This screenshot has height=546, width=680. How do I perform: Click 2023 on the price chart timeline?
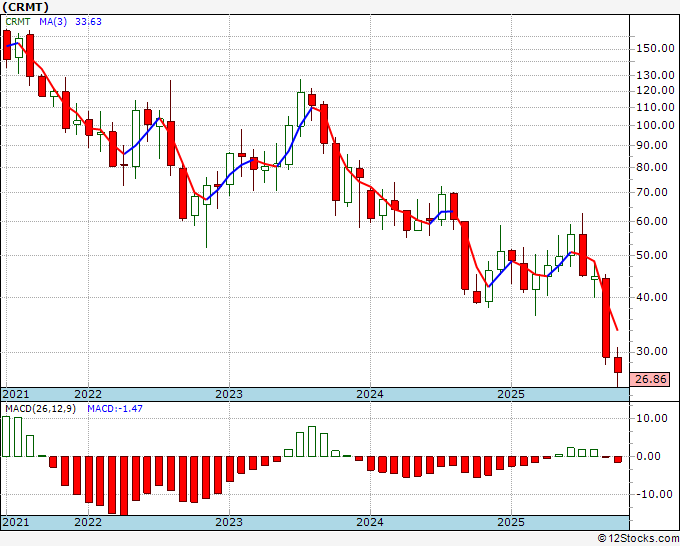point(229,394)
